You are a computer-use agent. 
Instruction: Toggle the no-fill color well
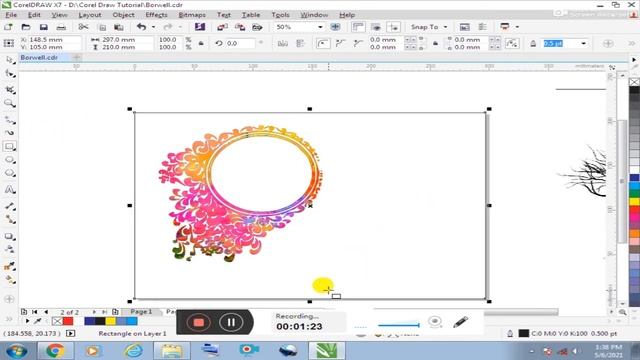pos(57,321)
